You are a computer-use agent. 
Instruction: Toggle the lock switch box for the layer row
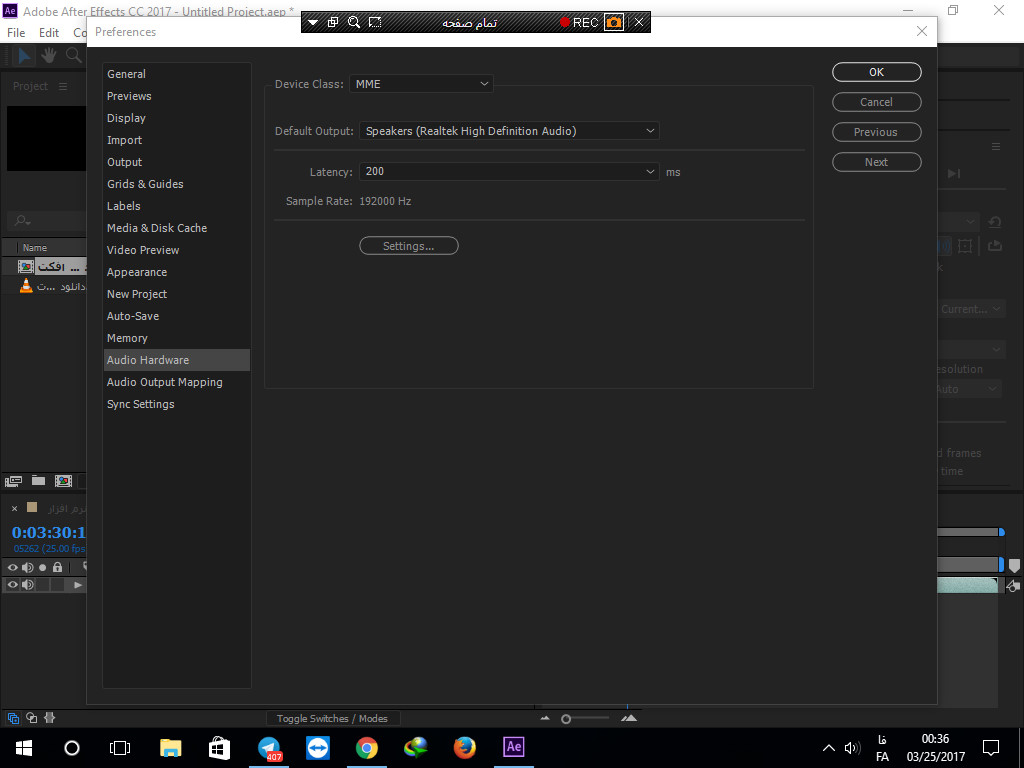click(x=57, y=584)
